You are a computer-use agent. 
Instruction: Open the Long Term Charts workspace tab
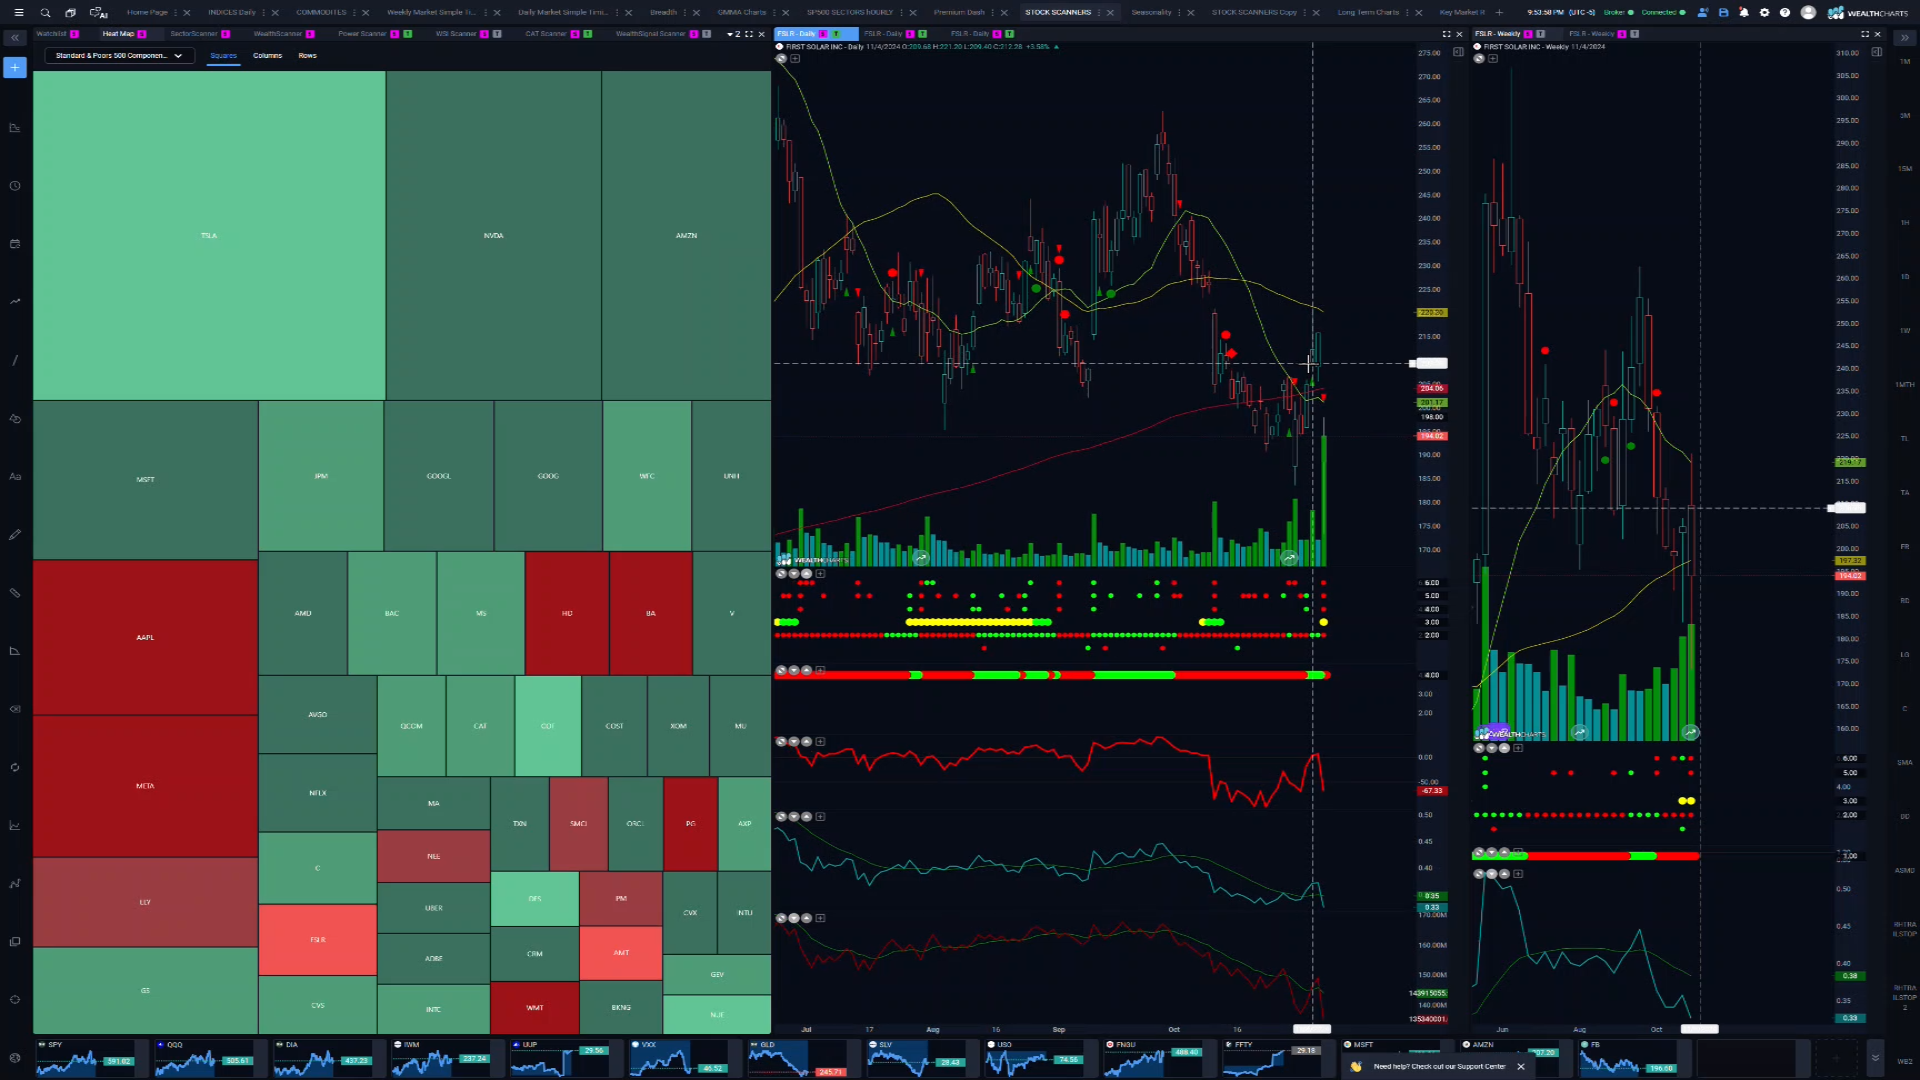1368,13
